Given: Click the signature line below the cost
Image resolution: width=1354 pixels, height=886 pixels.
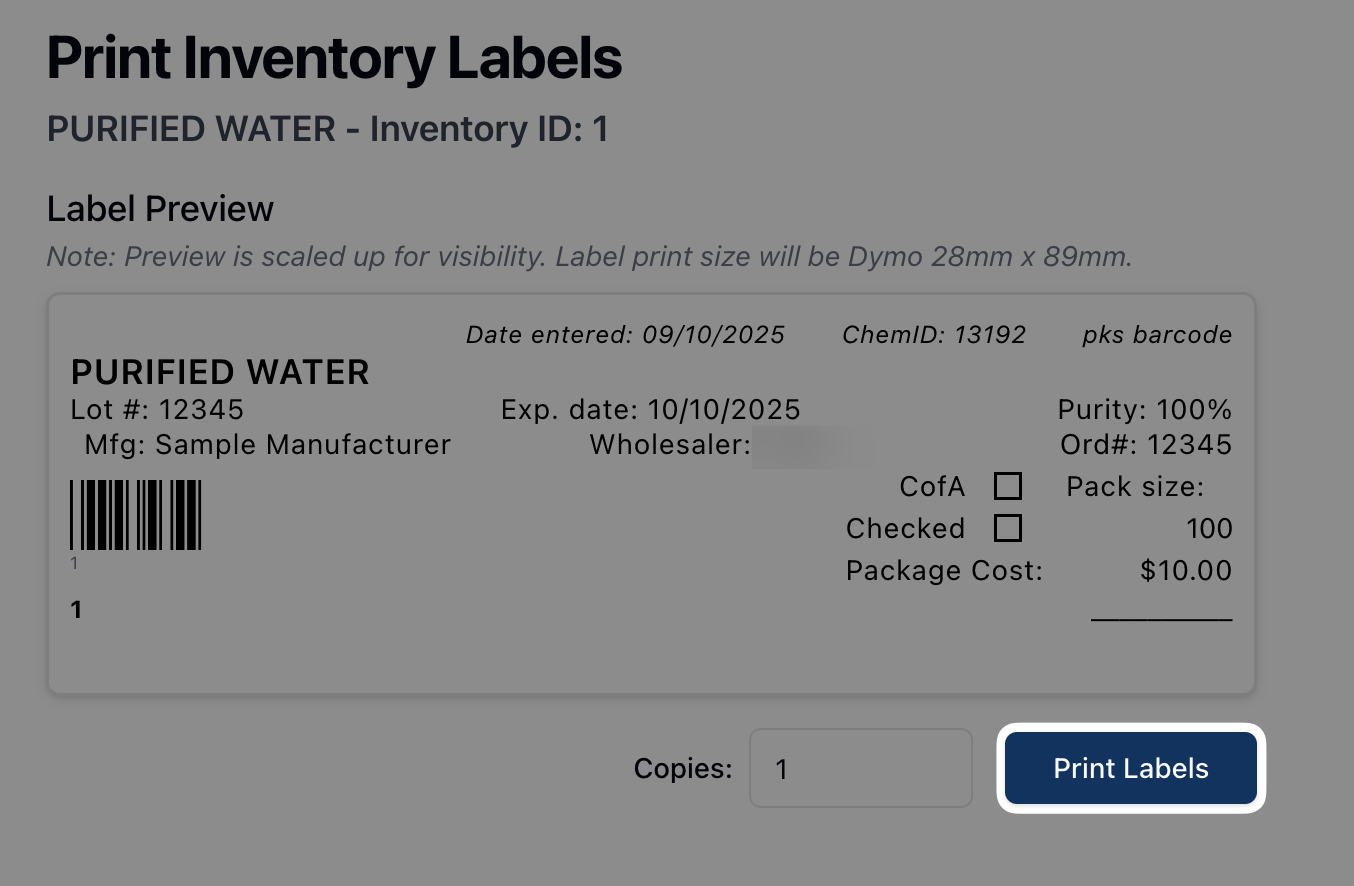Looking at the screenshot, I should [x=1161, y=620].
